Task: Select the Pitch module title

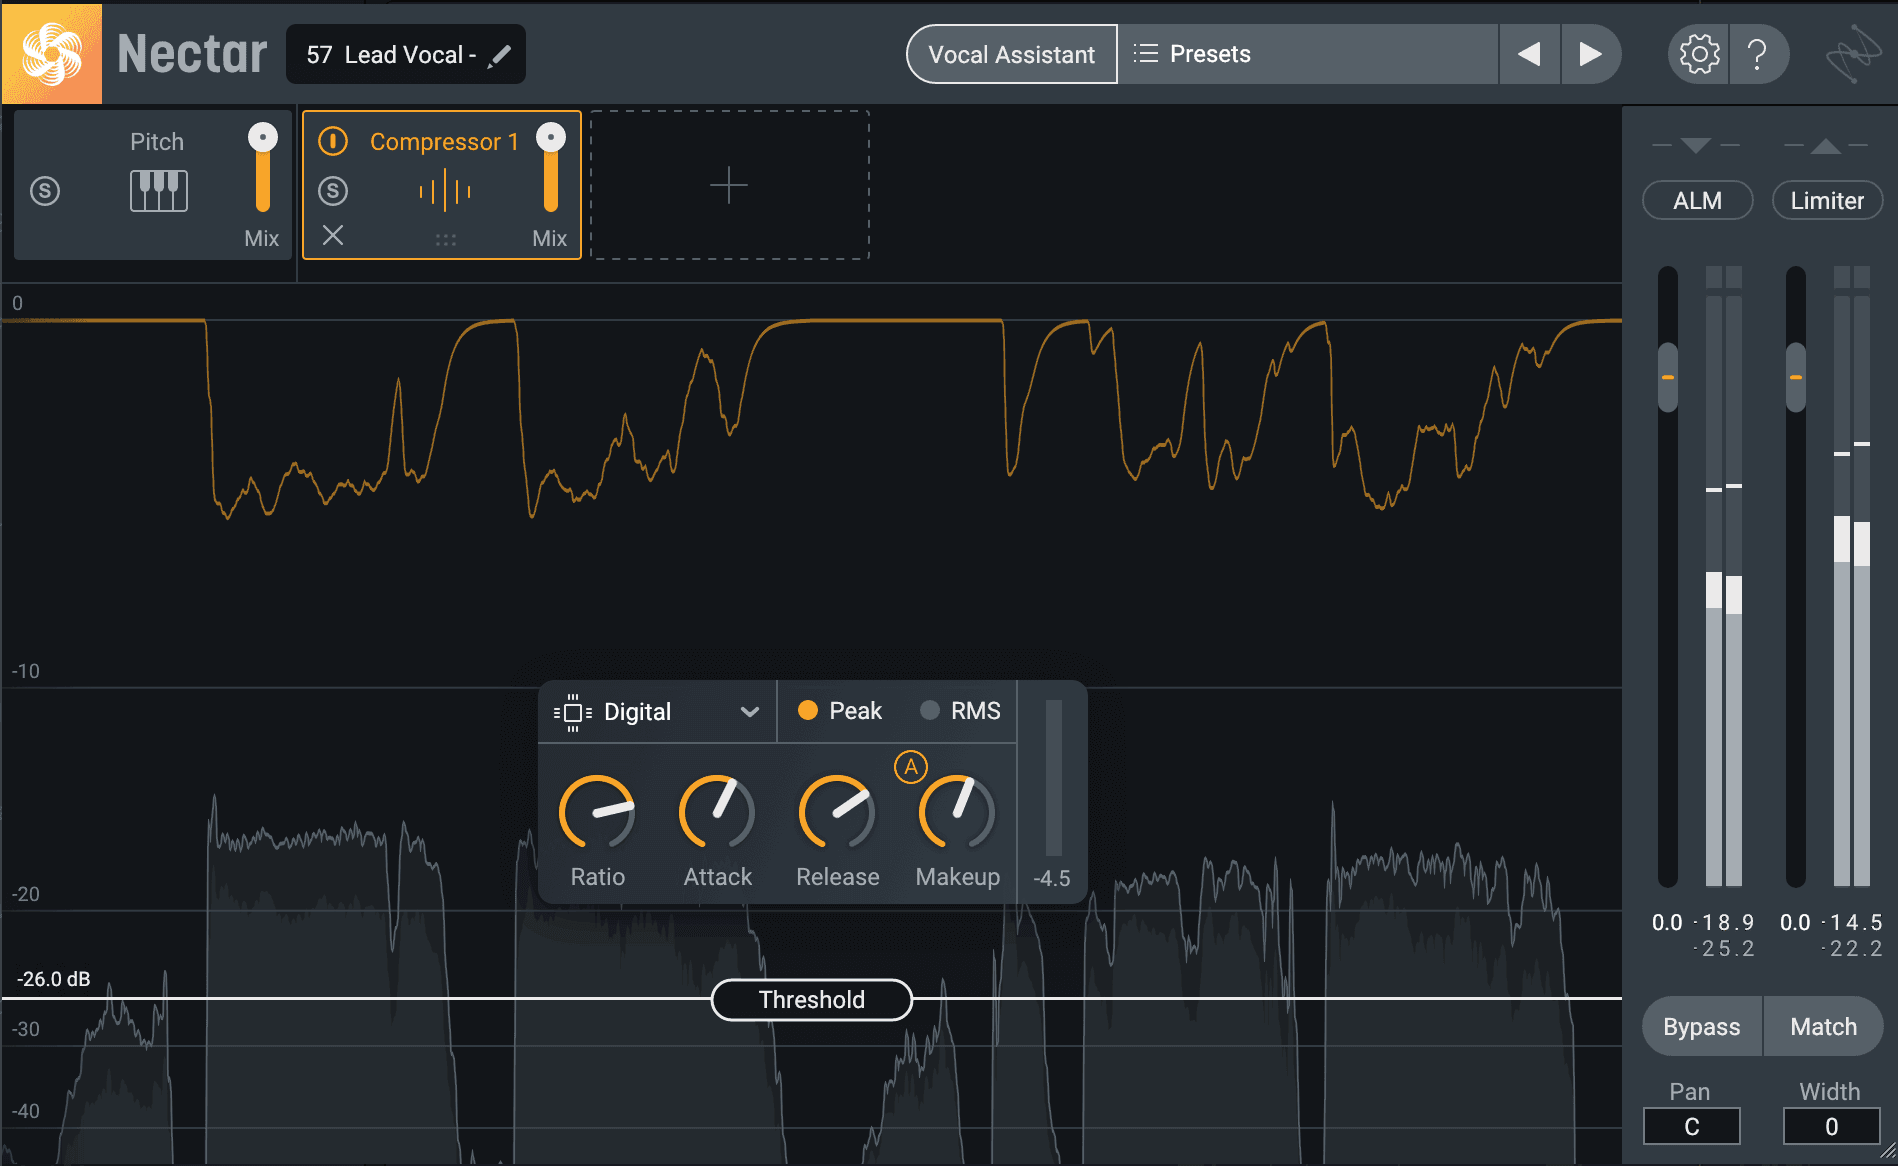Action: click(x=157, y=142)
